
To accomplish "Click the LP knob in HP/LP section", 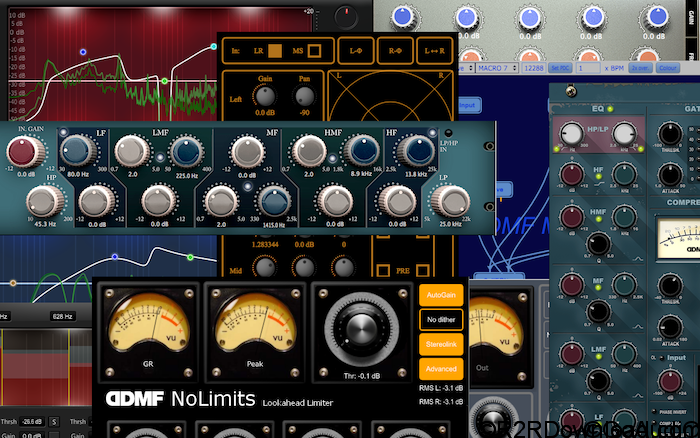I will (x=624, y=133).
